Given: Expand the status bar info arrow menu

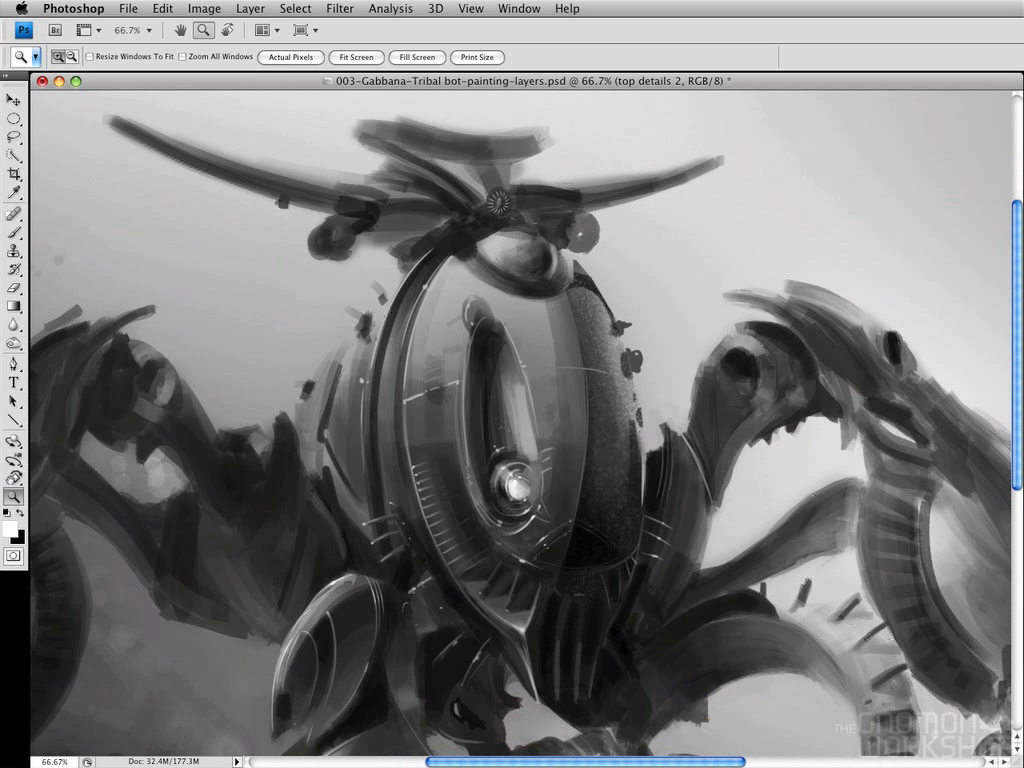Looking at the screenshot, I should click(237, 761).
